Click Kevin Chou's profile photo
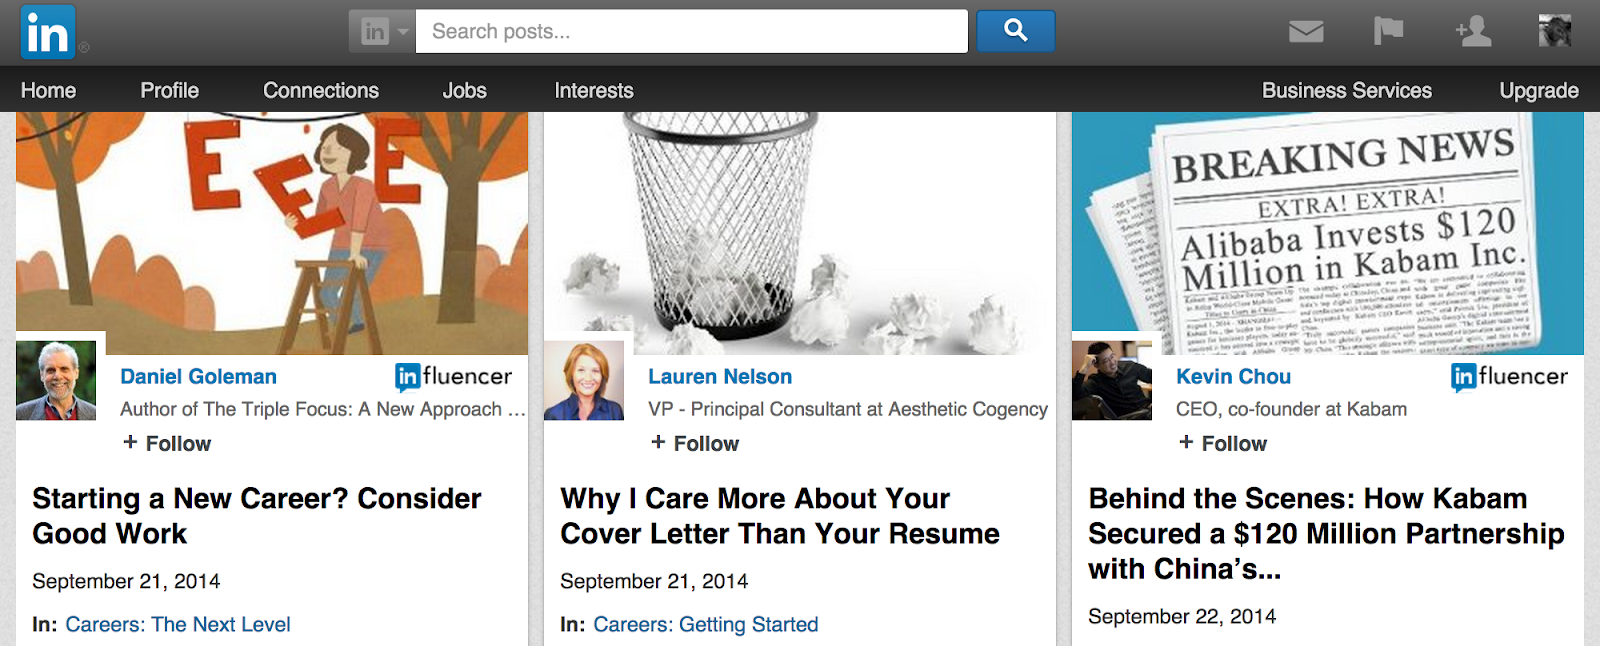The image size is (1600, 646). point(1112,380)
